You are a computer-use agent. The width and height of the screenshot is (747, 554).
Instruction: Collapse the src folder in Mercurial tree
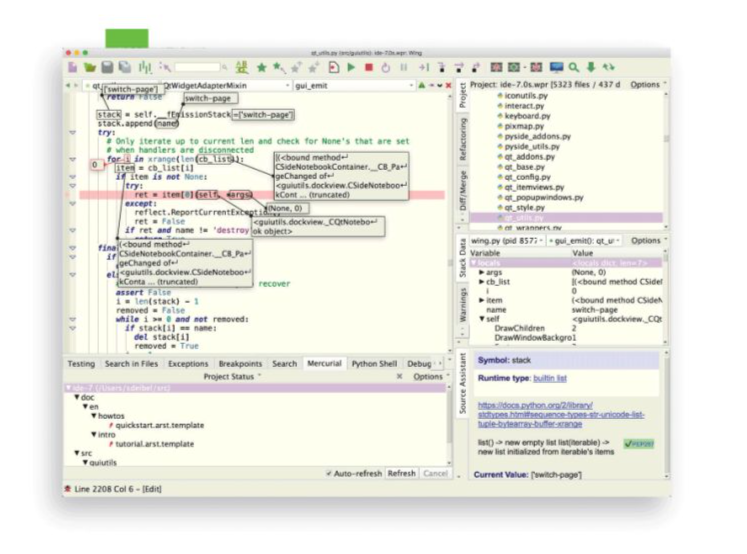(x=77, y=453)
